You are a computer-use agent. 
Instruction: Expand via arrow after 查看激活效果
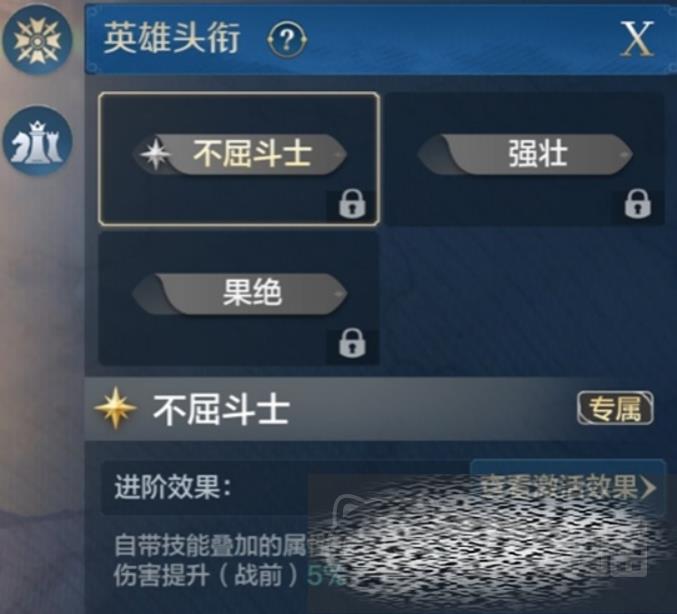[649, 488]
